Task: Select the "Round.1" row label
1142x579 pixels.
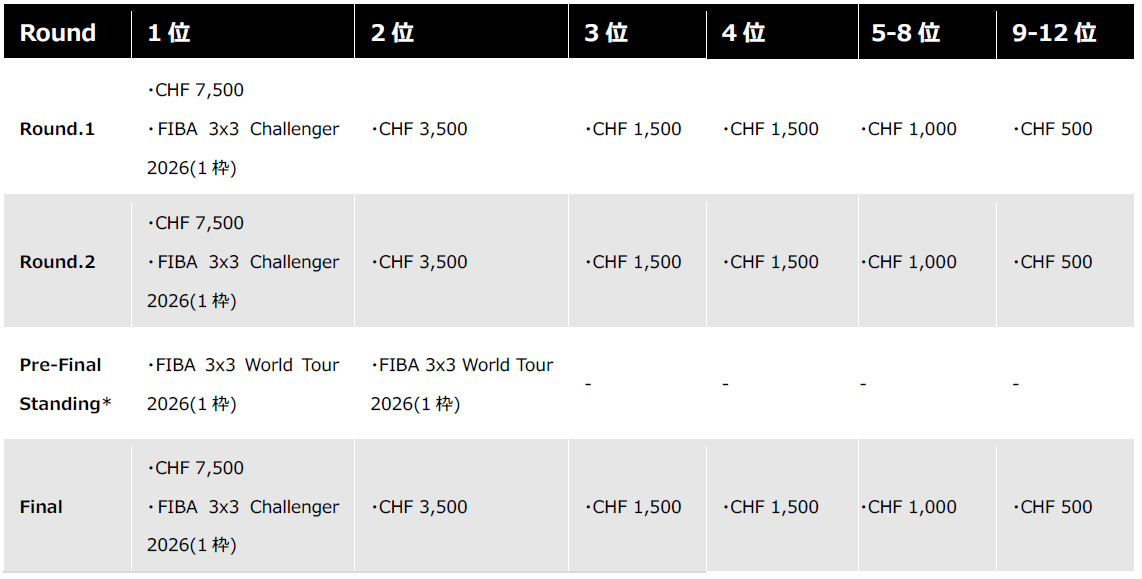Action: (x=57, y=129)
